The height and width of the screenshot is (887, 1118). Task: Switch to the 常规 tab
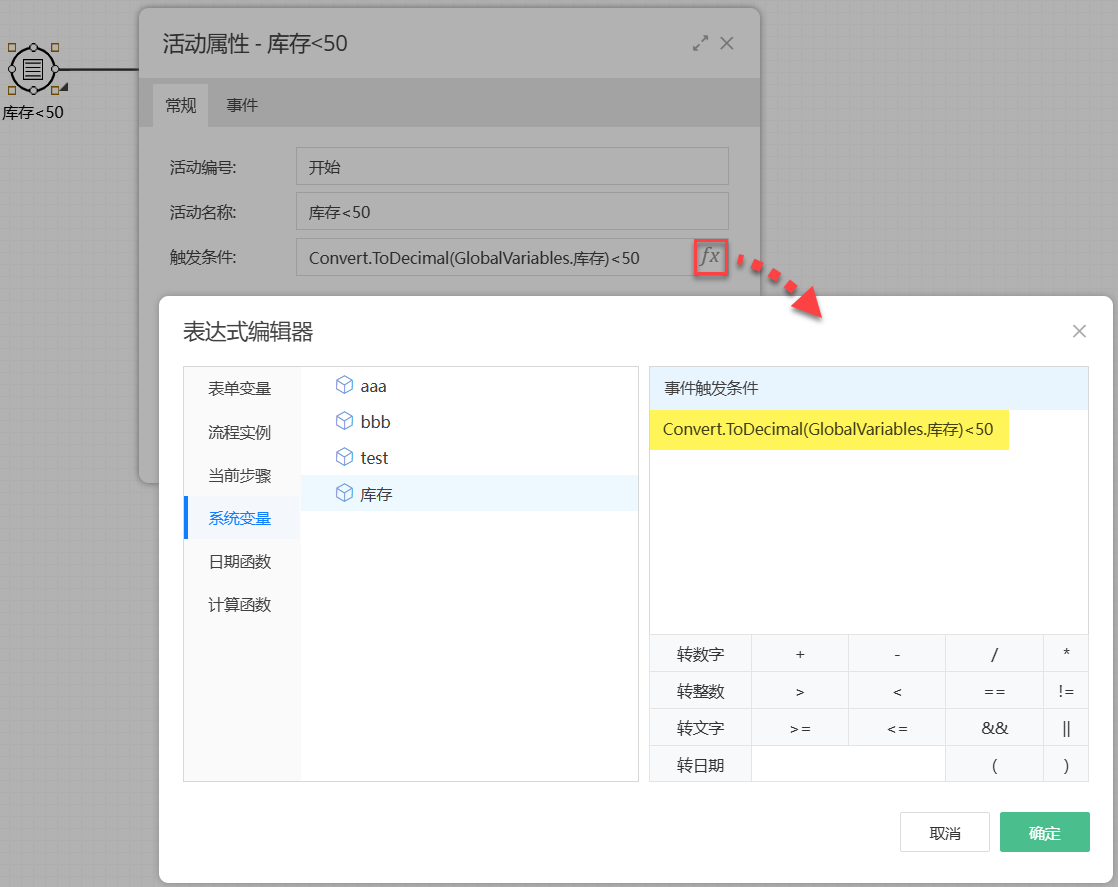(181, 104)
